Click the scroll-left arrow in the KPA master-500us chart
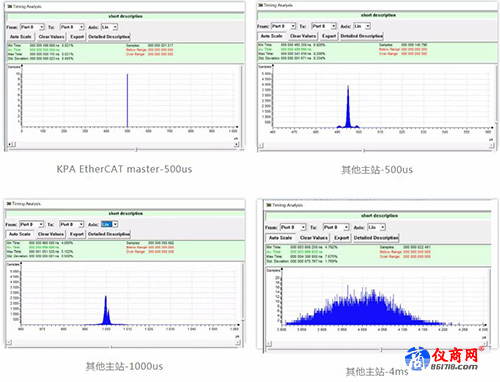 pos(10,144)
